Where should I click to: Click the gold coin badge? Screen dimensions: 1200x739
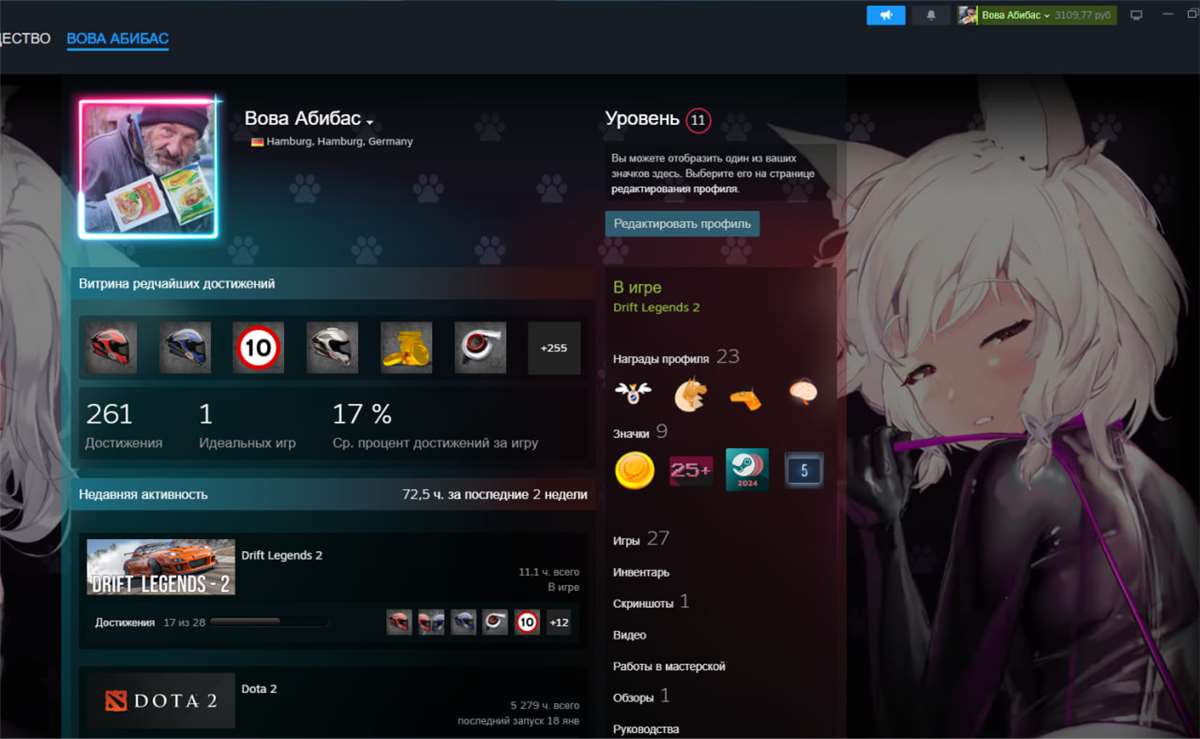coord(634,470)
